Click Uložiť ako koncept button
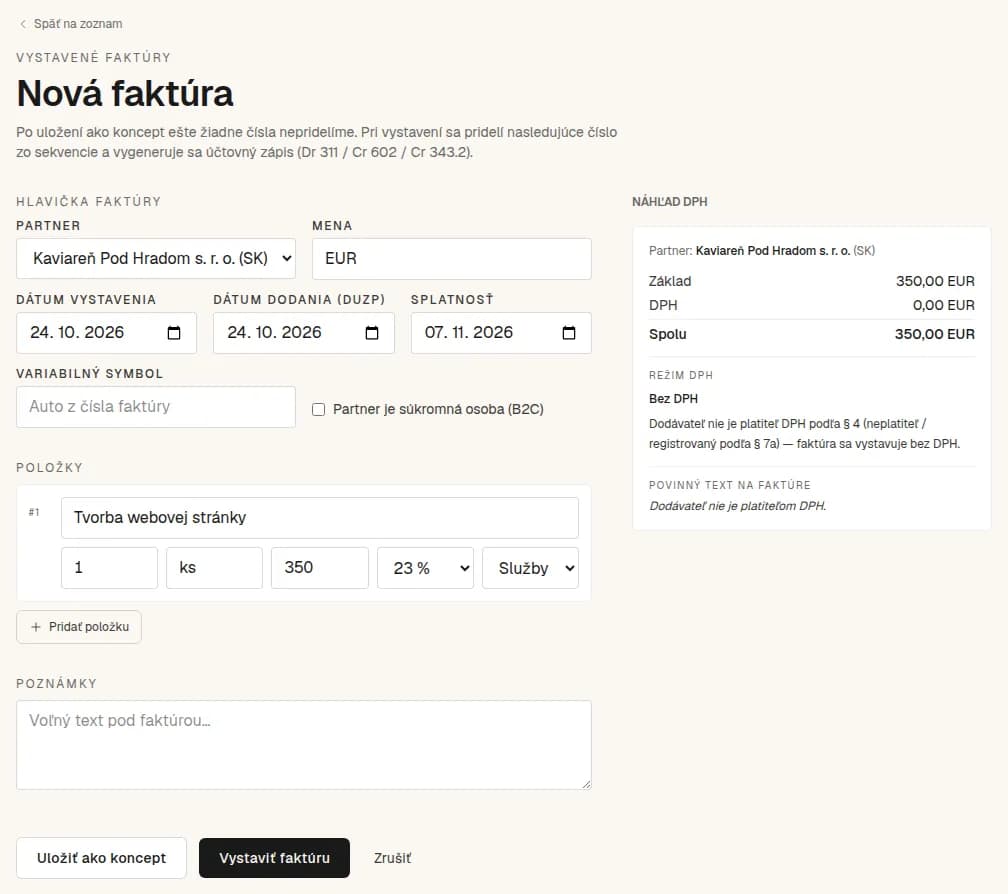This screenshot has height=894, width=1008. tap(101, 858)
